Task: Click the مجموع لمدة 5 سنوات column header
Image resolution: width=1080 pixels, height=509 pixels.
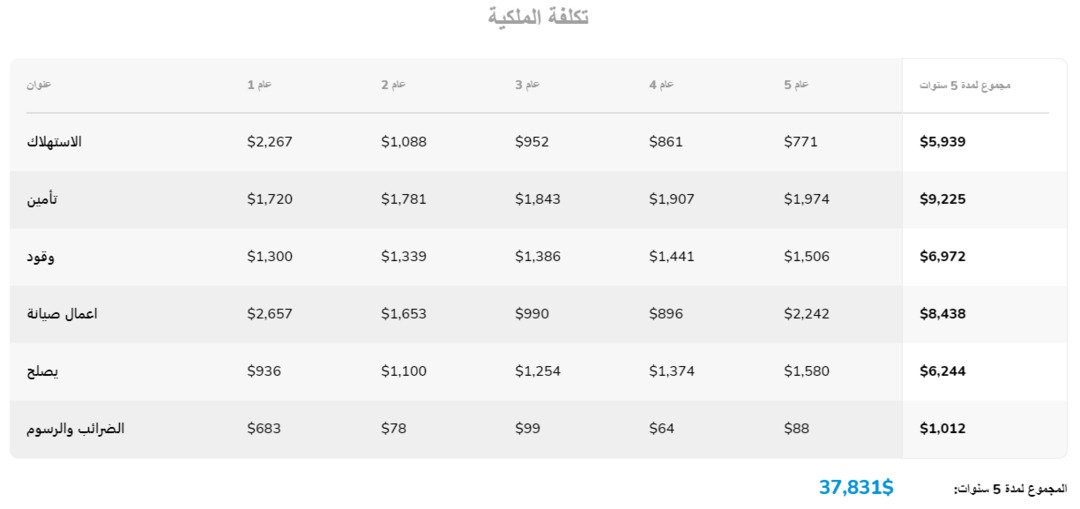Action: click(964, 85)
